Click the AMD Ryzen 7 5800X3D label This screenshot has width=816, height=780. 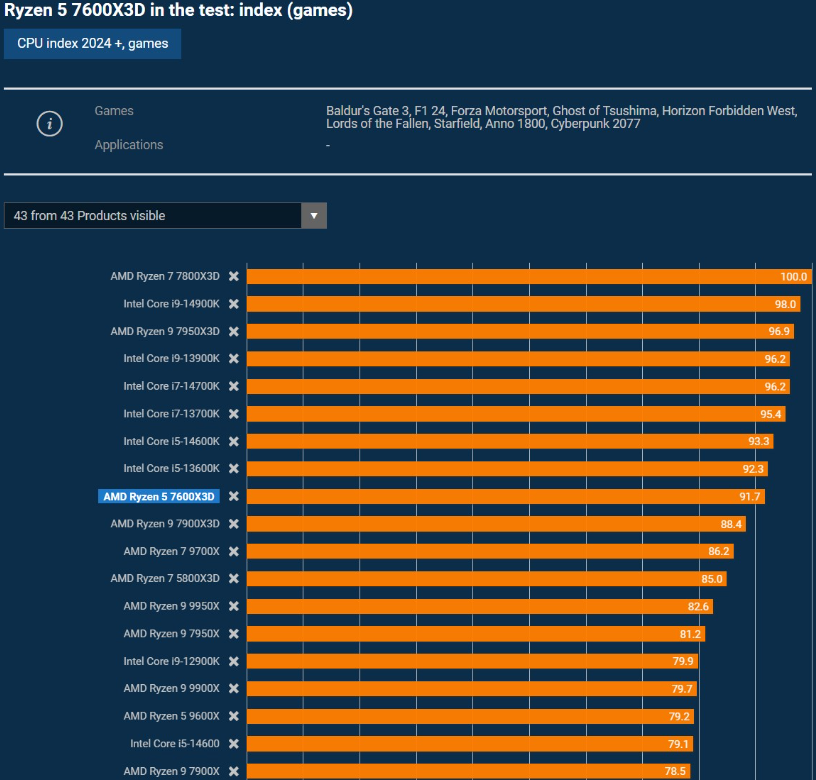(x=165, y=579)
